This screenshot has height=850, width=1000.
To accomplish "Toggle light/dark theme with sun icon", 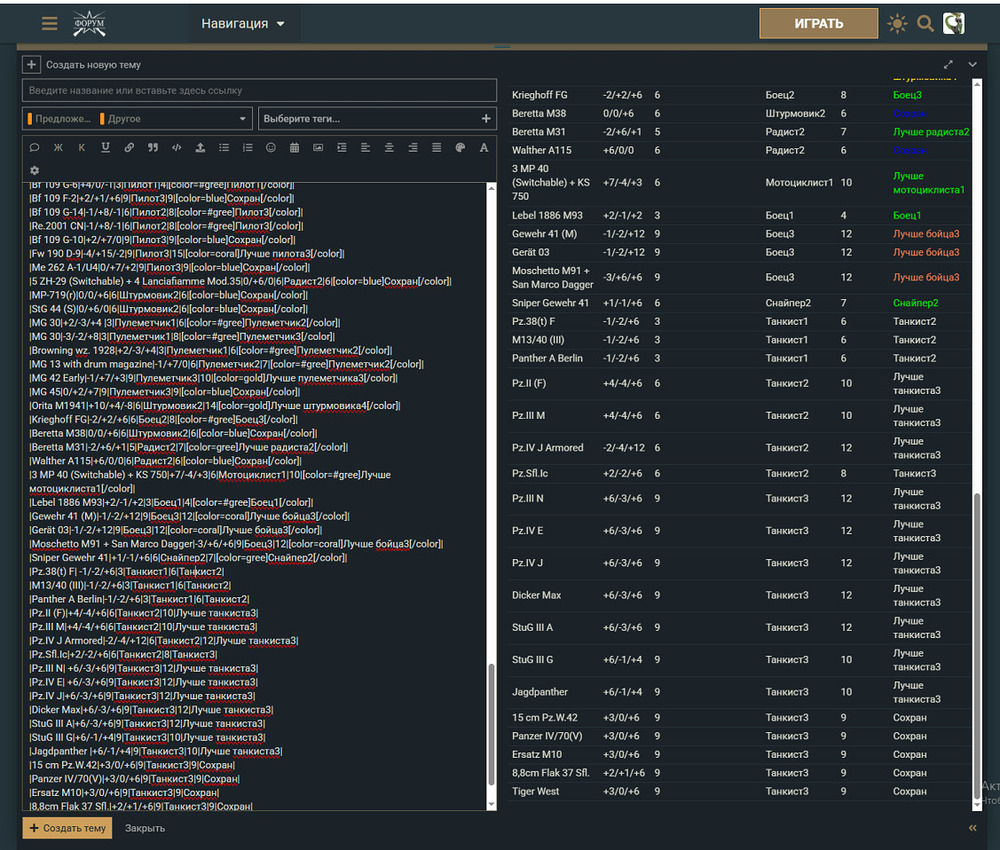I will click(897, 24).
